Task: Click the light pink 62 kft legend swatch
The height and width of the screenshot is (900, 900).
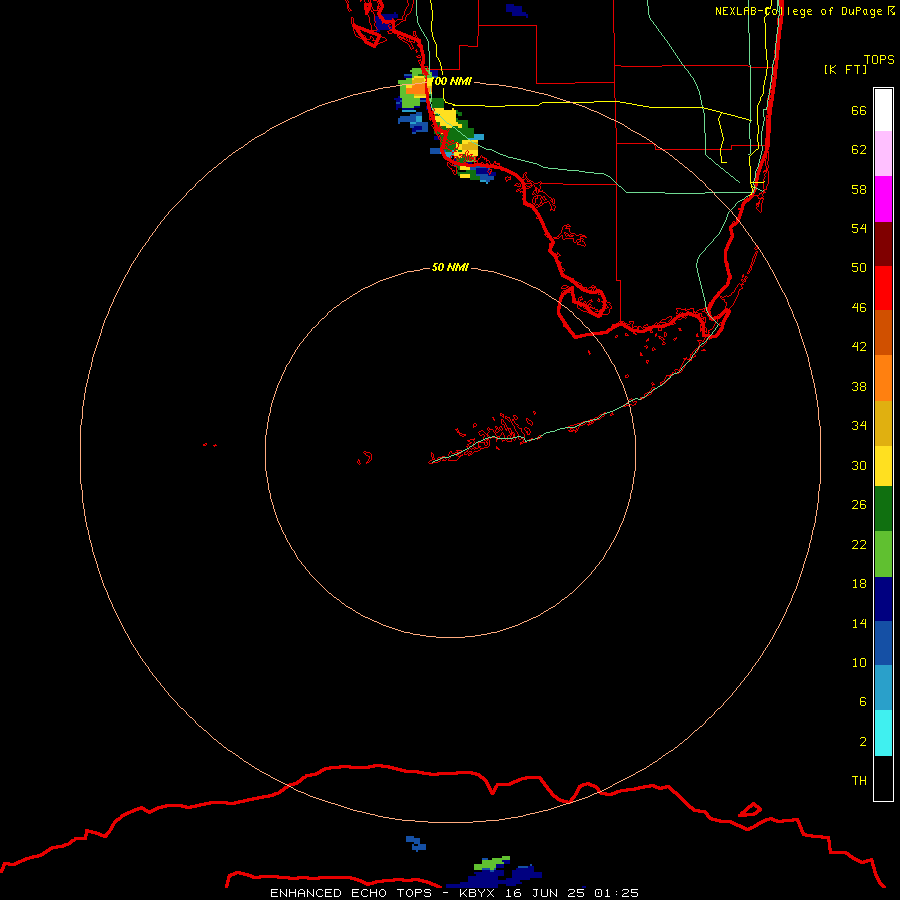Action: click(x=883, y=153)
